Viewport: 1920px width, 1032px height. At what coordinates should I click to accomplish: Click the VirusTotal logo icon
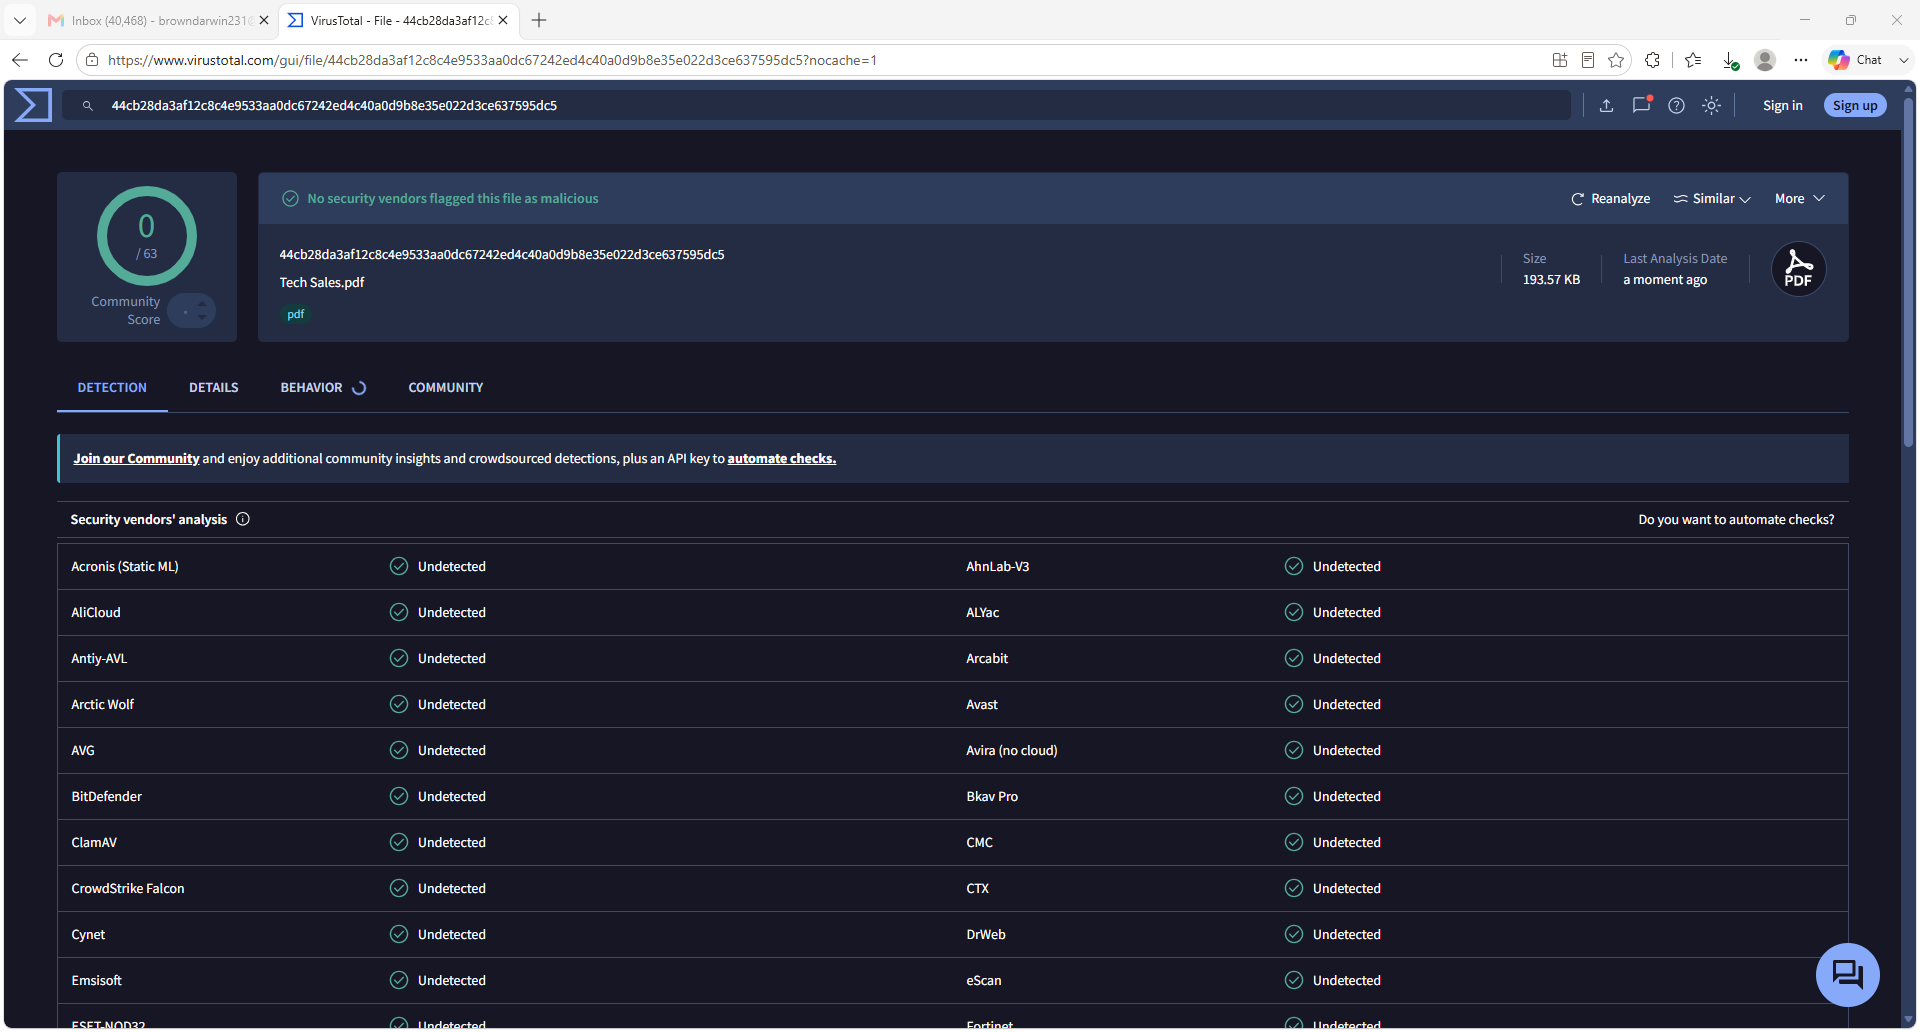tap(33, 105)
